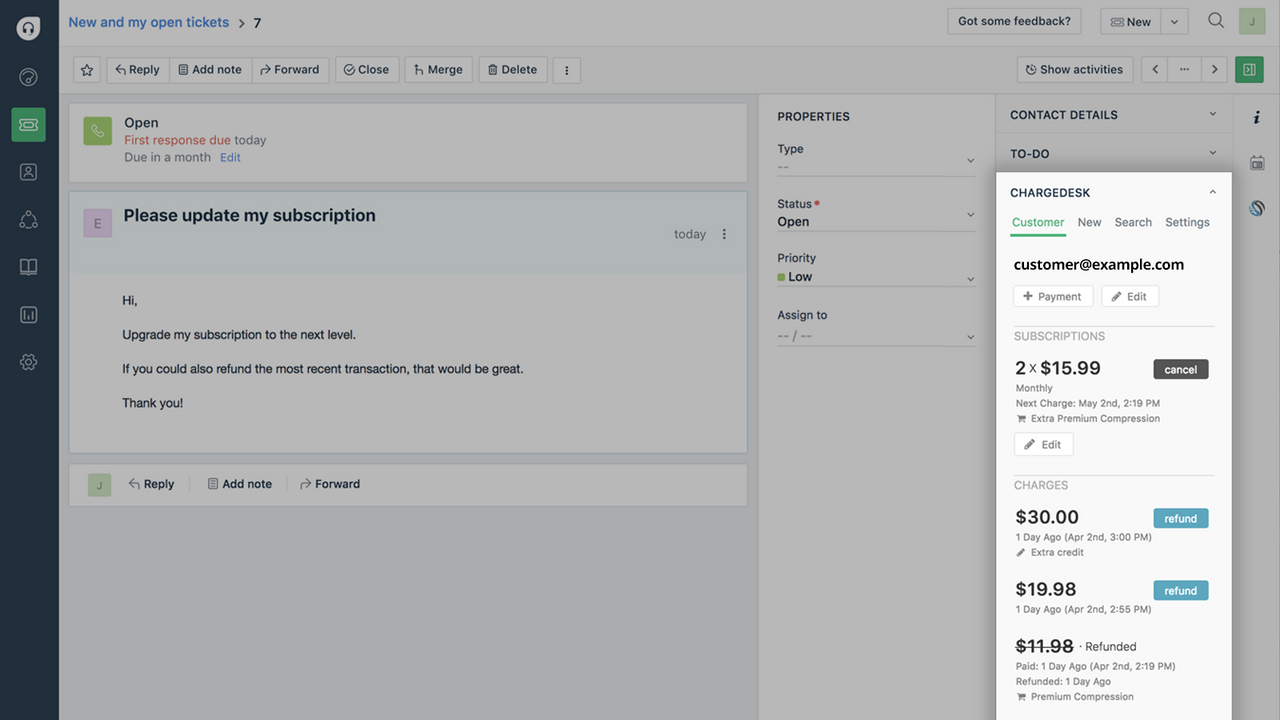The width and height of the screenshot is (1280, 720).
Task: Cancel the $15.99 monthly subscription
Action: (1180, 369)
